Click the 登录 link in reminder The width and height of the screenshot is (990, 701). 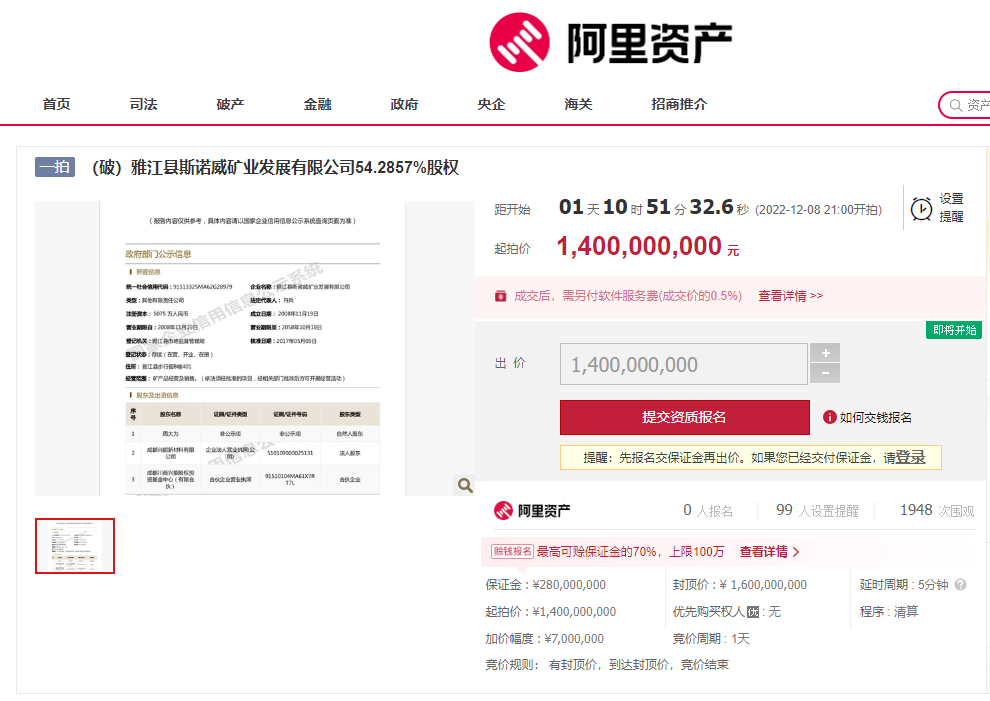(910, 457)
